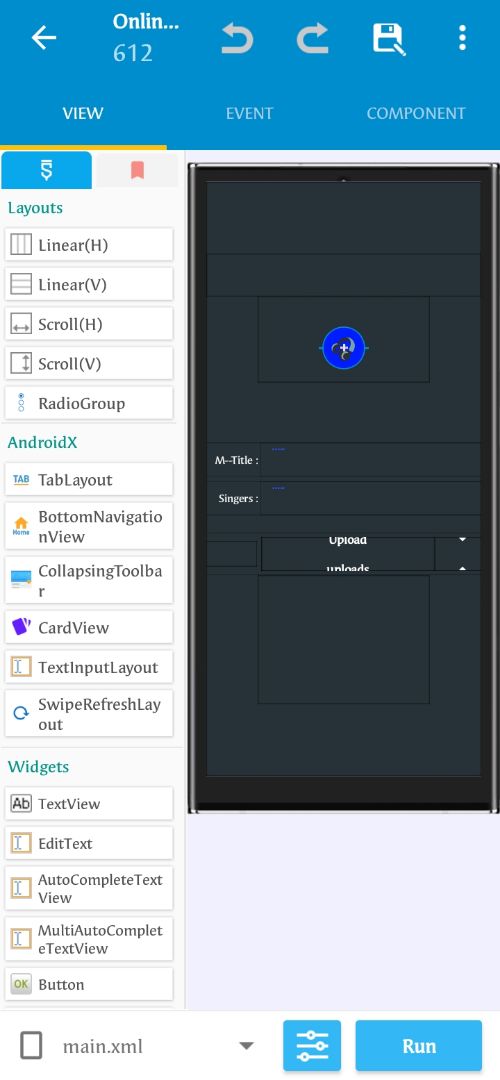The width and height of the screenshot is (500, 1080).
Task: Select the 'Widgets' section heading
Action: pos(39,767)
